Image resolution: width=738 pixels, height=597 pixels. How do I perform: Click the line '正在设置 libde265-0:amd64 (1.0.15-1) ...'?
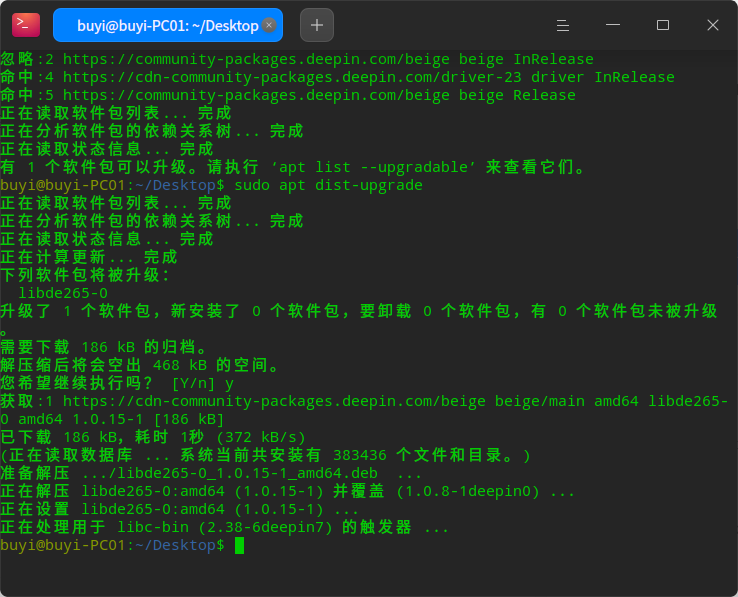point(179,509)
